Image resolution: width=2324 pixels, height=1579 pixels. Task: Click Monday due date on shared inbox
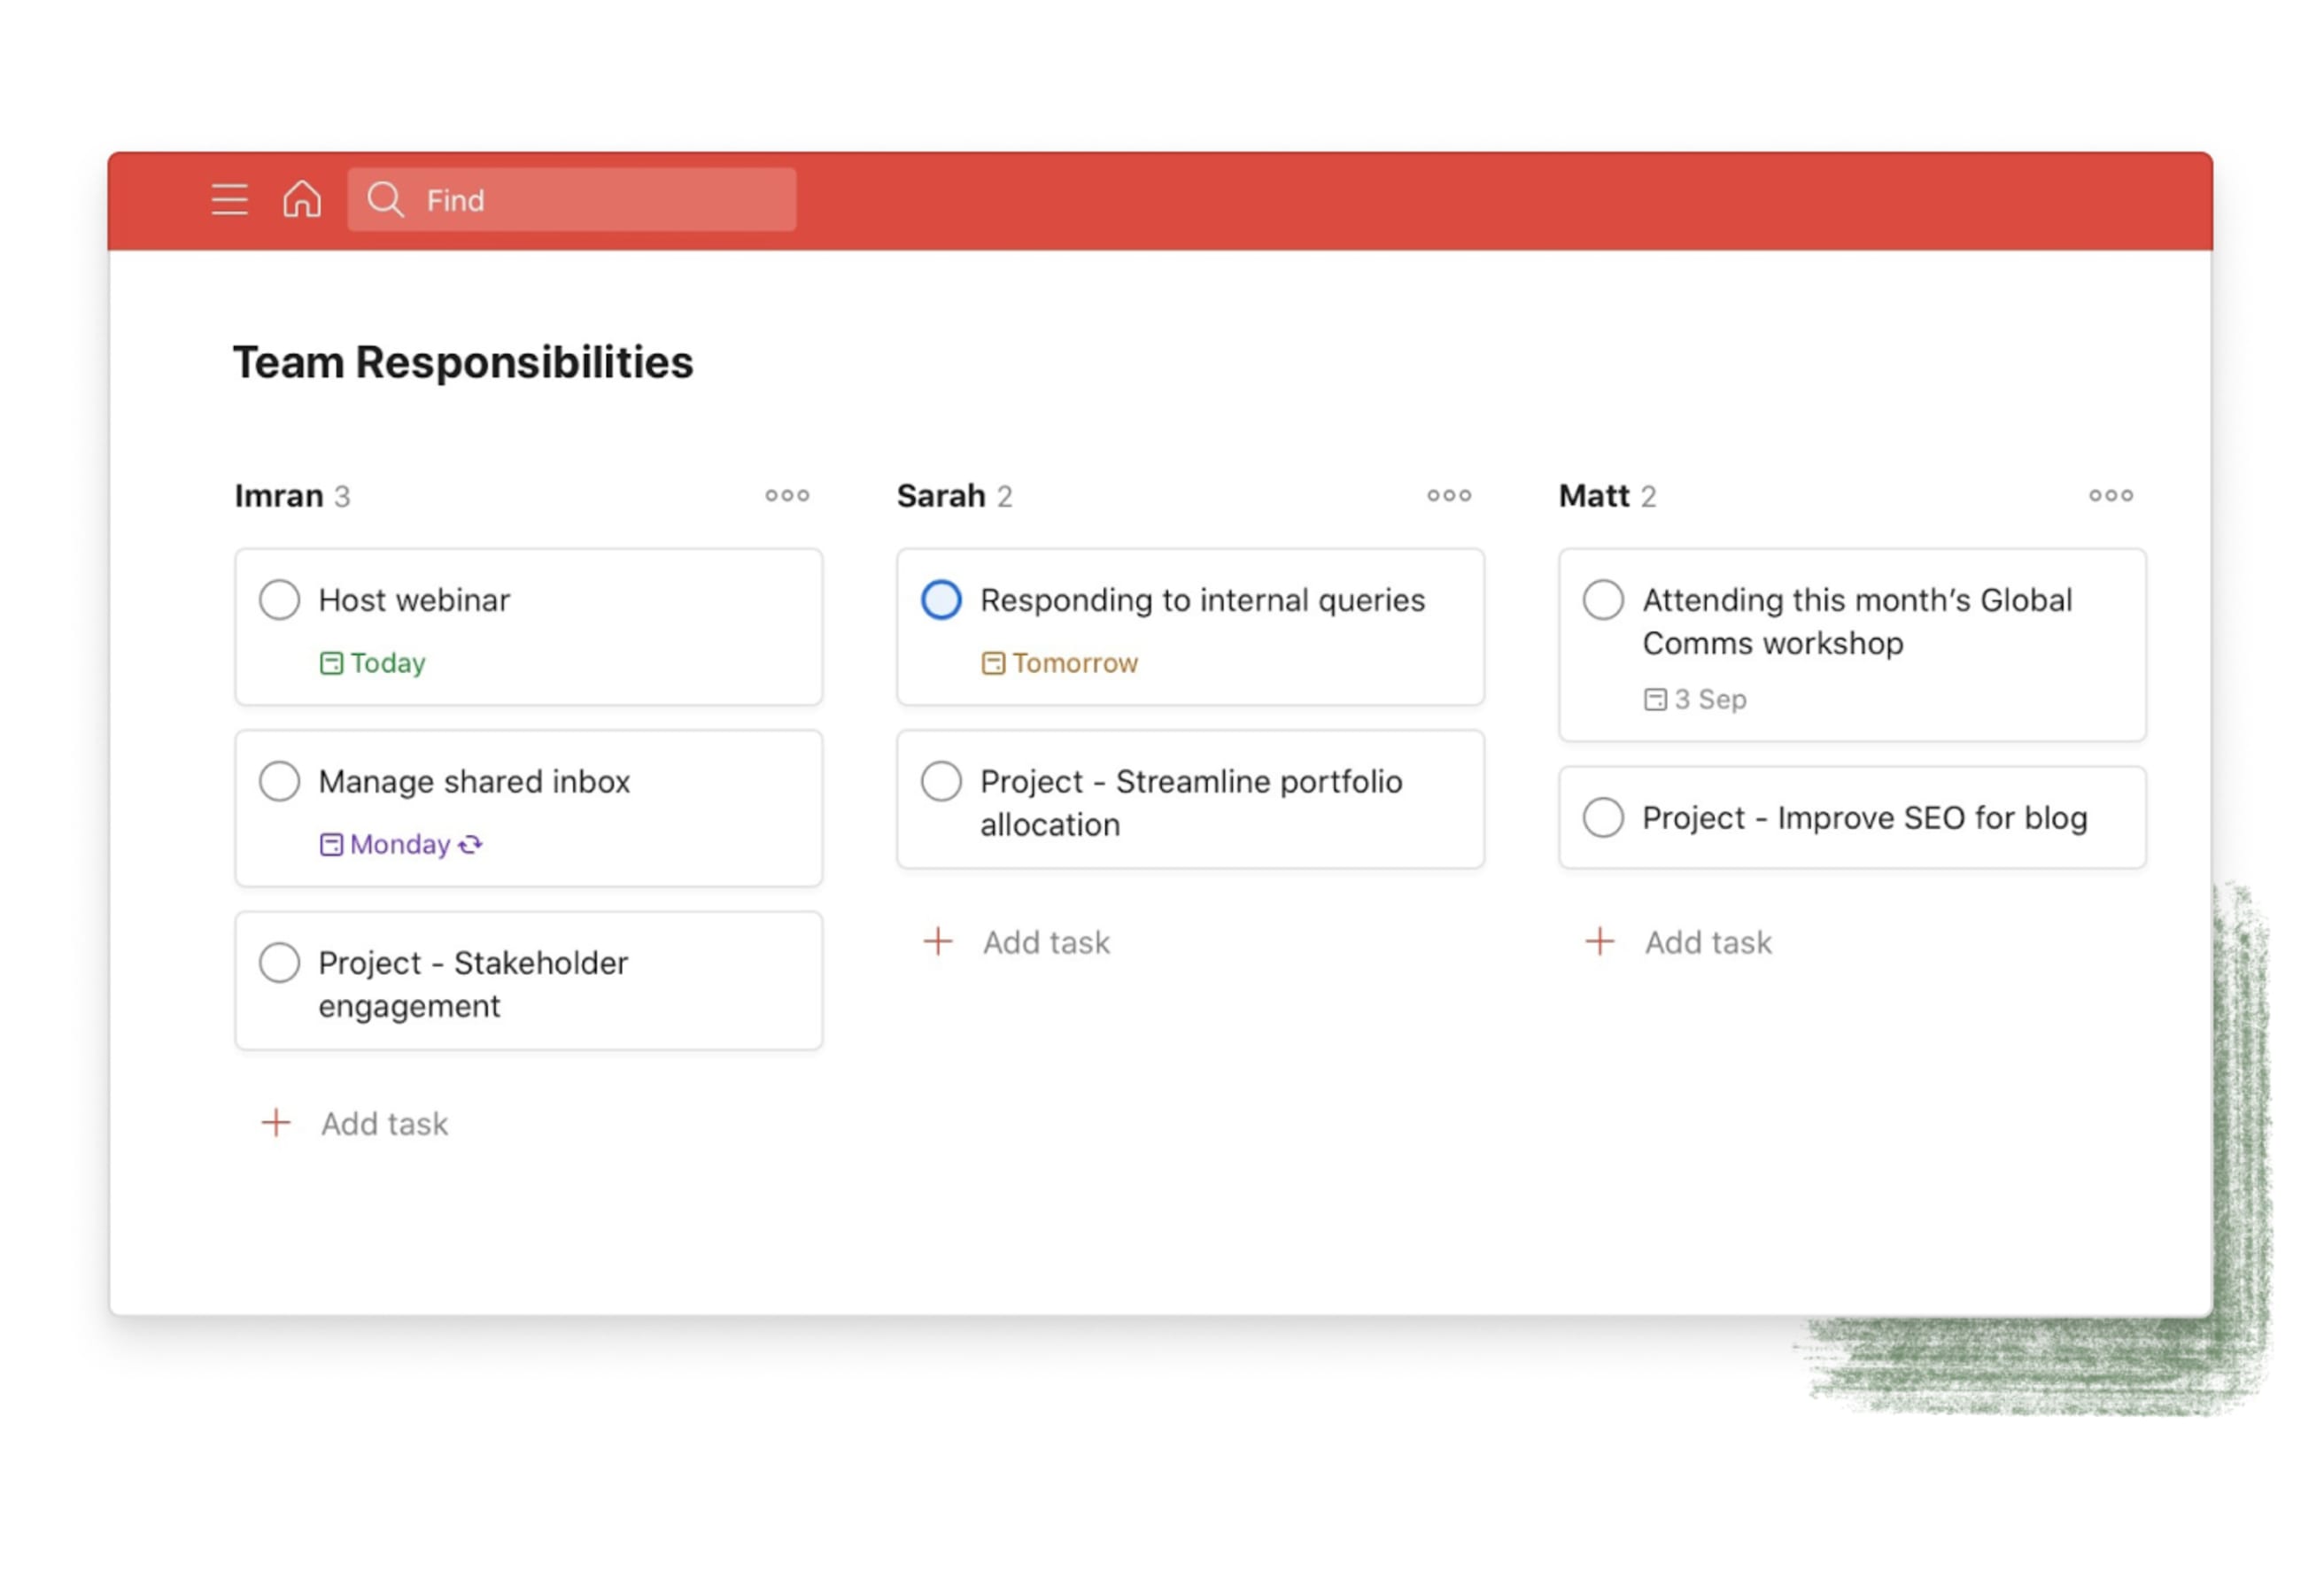(x=400, y=845)
